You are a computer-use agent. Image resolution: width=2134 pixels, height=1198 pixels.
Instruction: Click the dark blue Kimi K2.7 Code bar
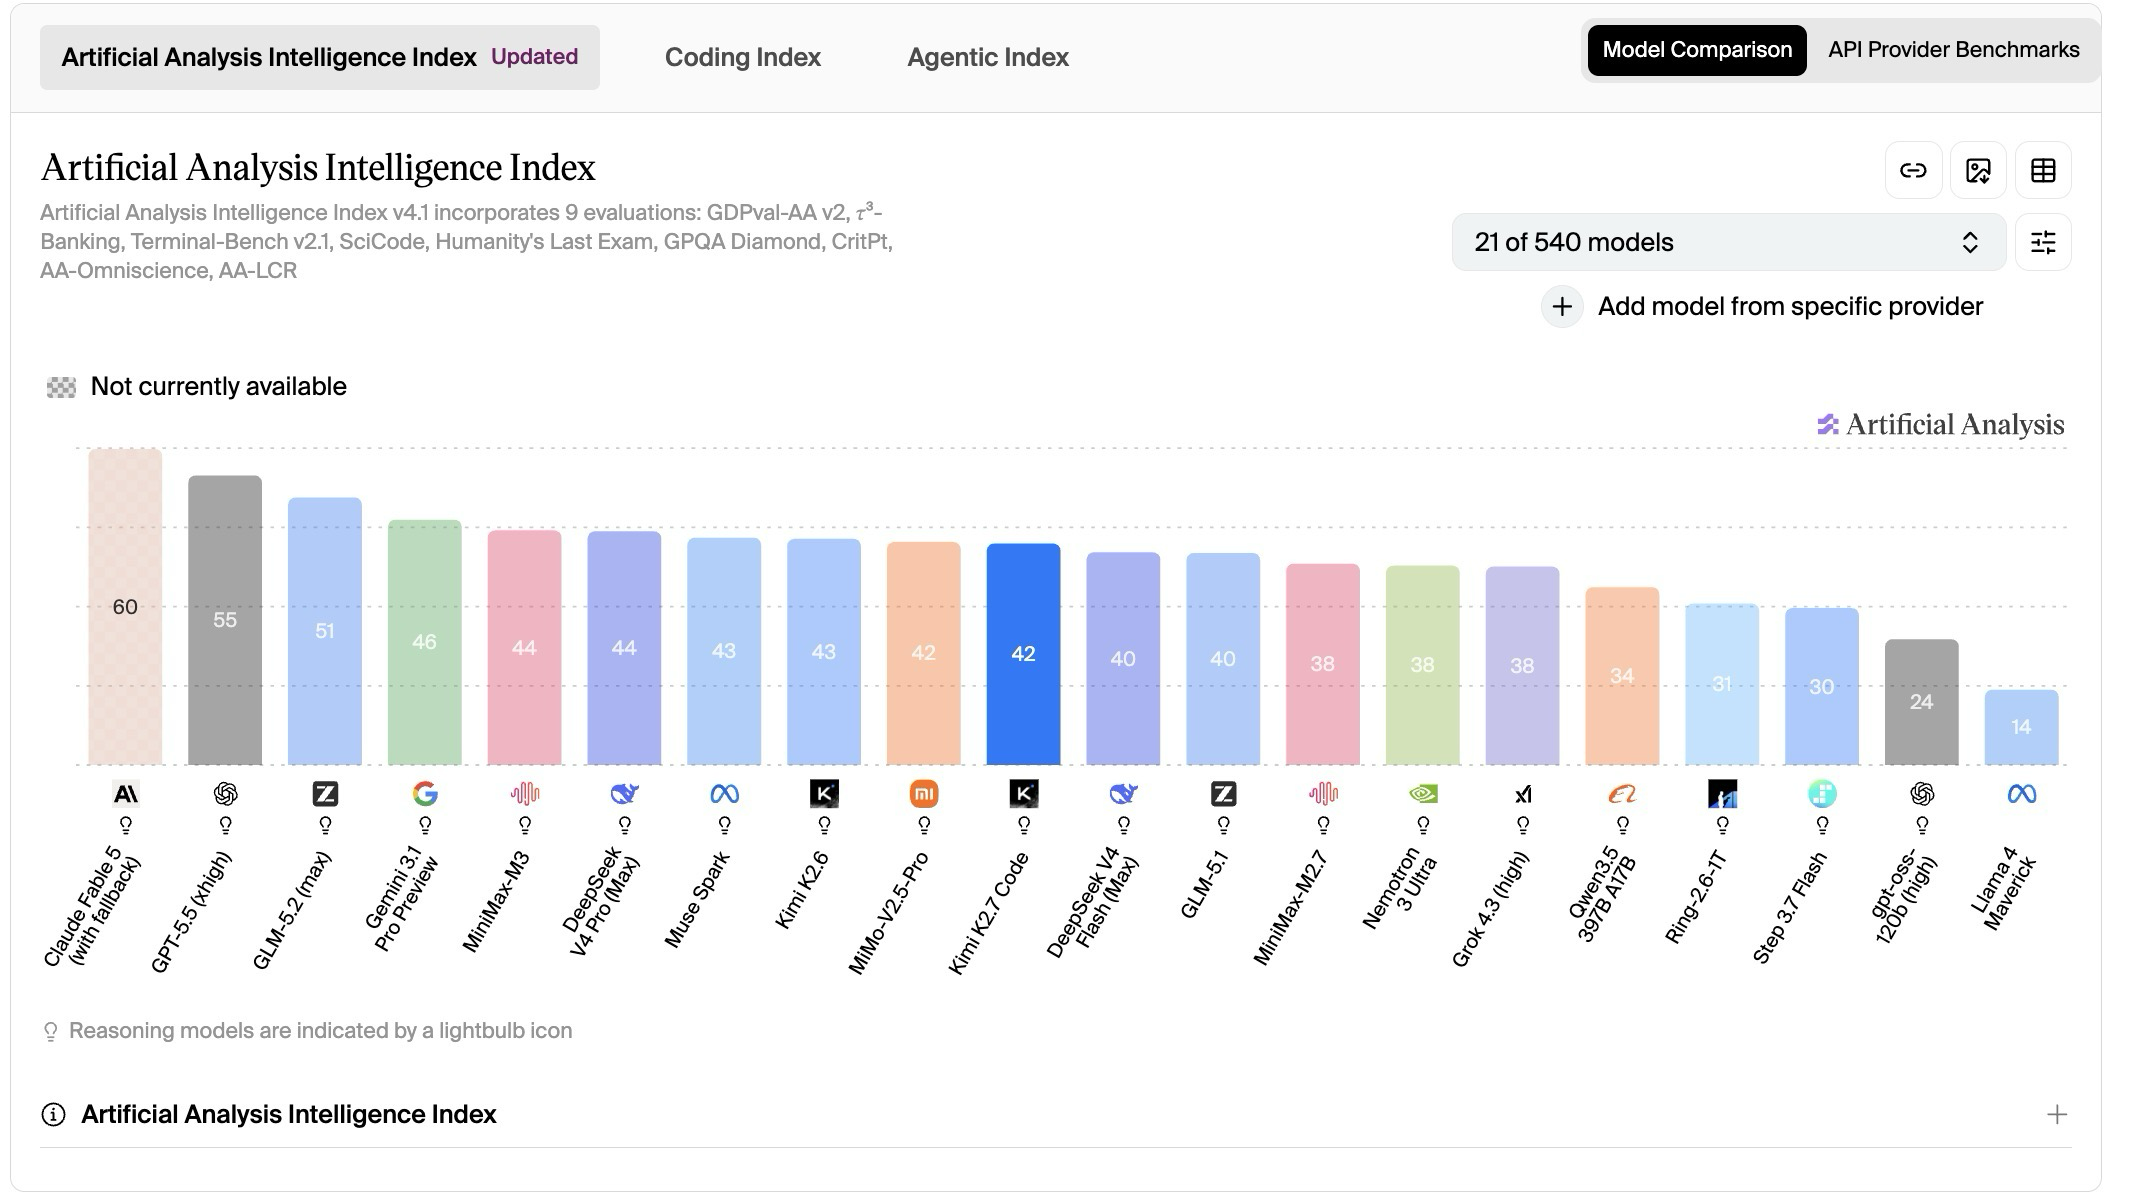click(1024, 654)
